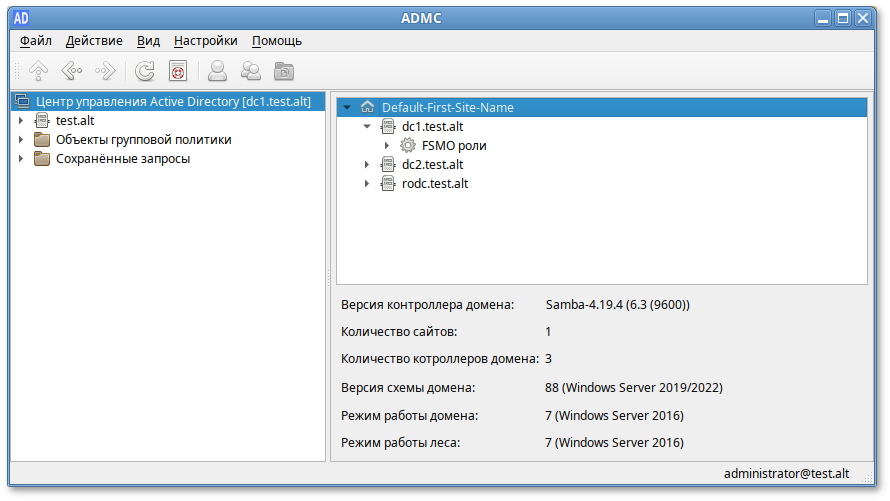The height and width of the screenshot is (501, 890).
Task: Collapse the Default-First-Site-Name node
Action: pos(347,107)
